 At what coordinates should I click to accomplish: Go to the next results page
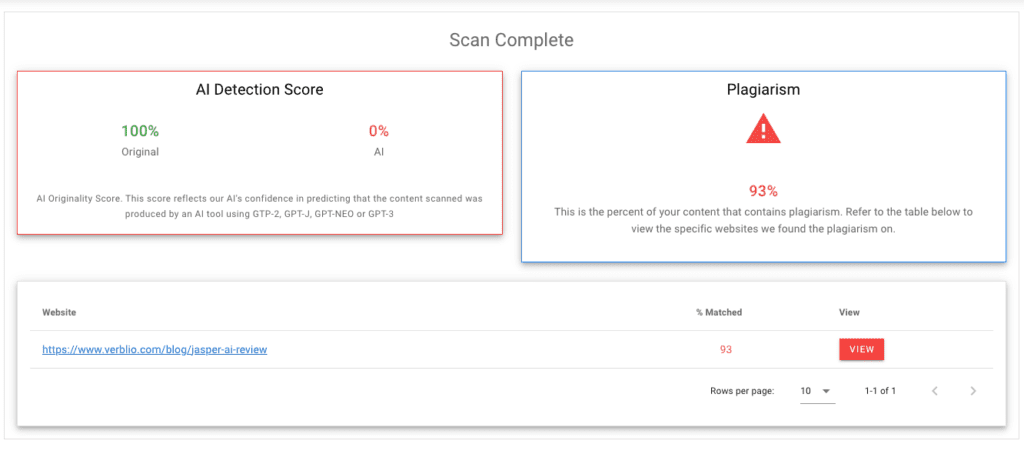973,391
